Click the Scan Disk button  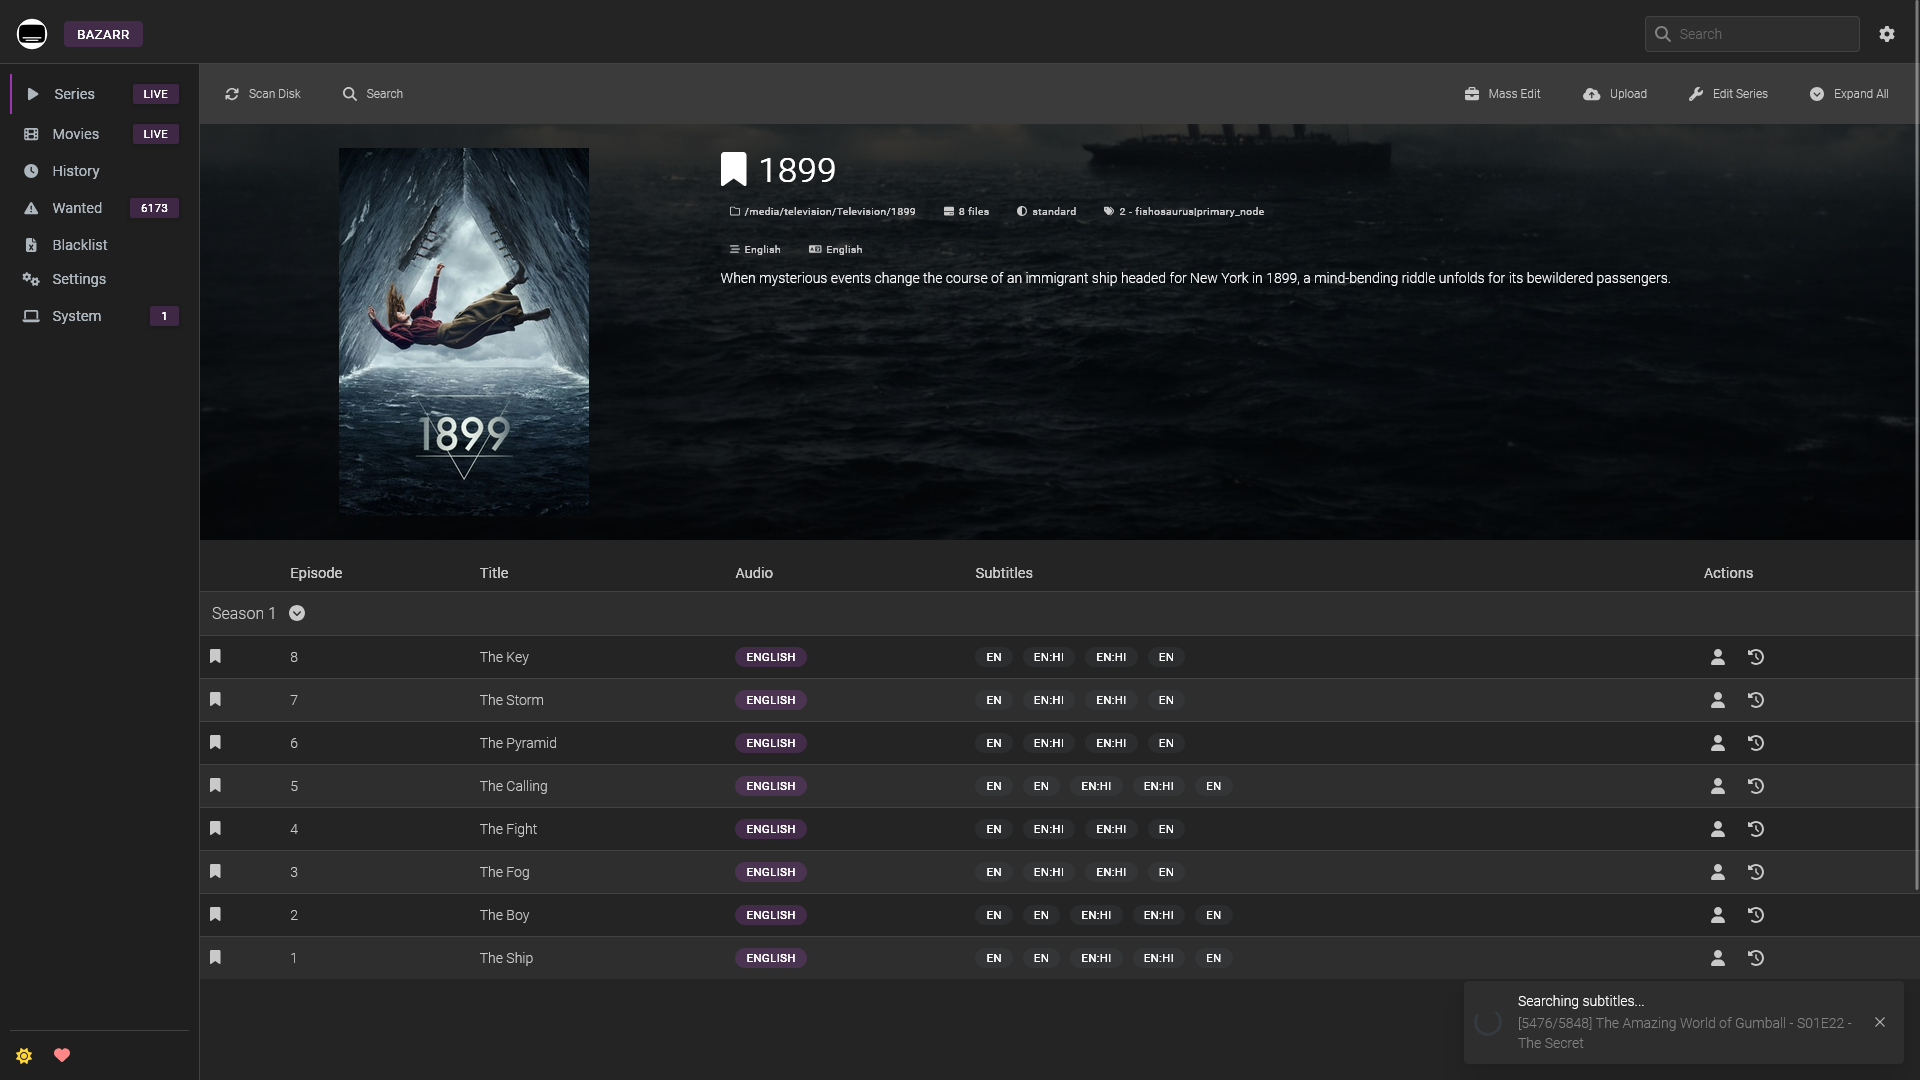(x=263, y=94)
